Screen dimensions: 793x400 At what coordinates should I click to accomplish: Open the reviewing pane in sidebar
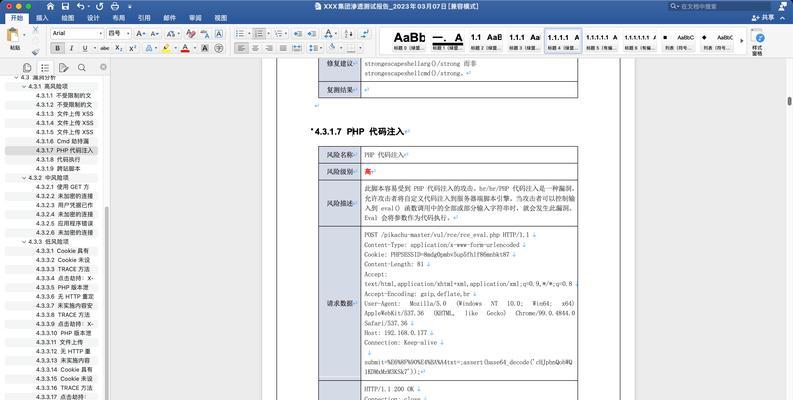[x=63, y=67]
